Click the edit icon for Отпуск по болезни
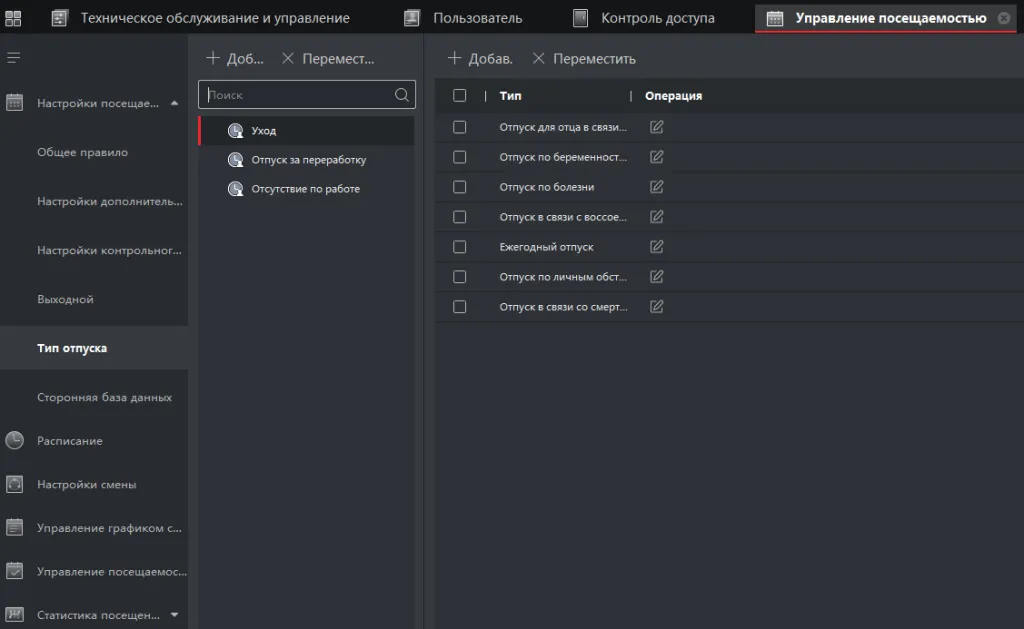Screen dimensions: 1024x629 pyautogui.click(x=656, y=187)
